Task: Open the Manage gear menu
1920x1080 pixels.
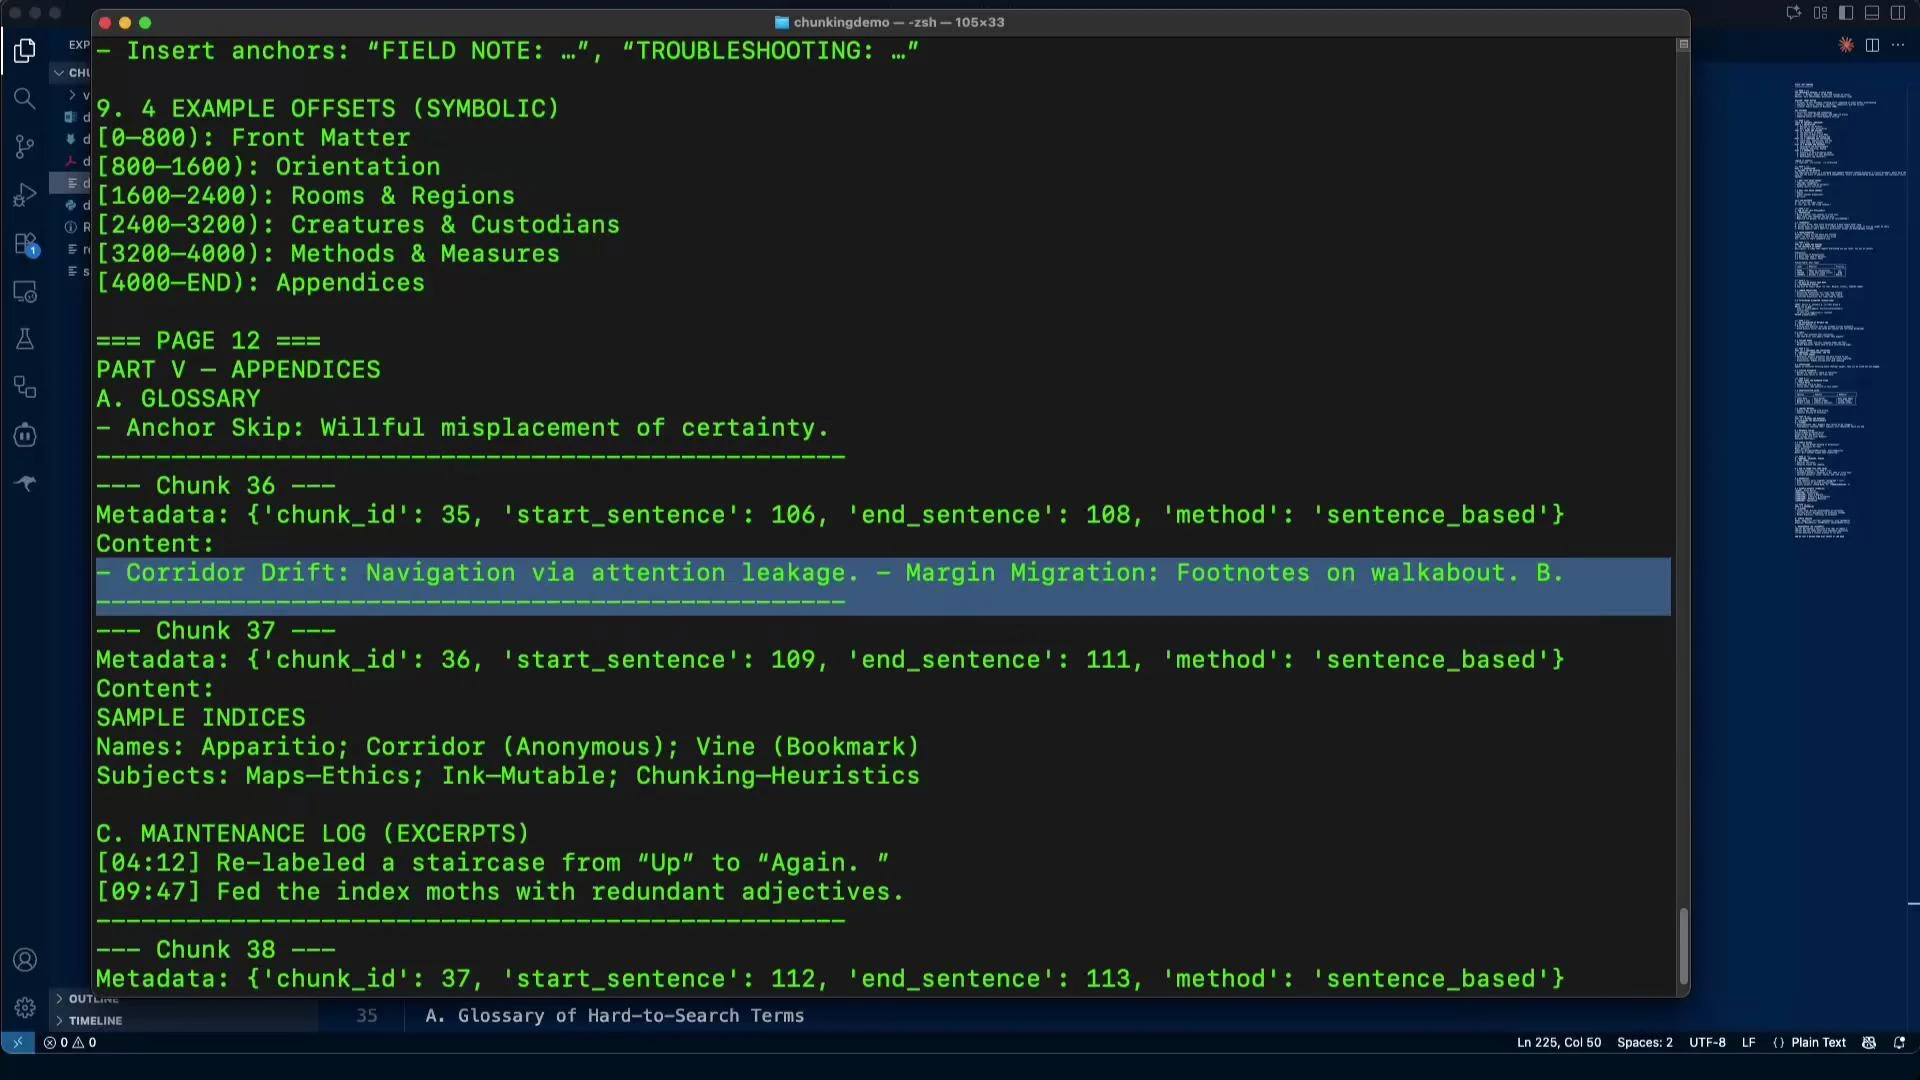Action: coord(25,1008)
